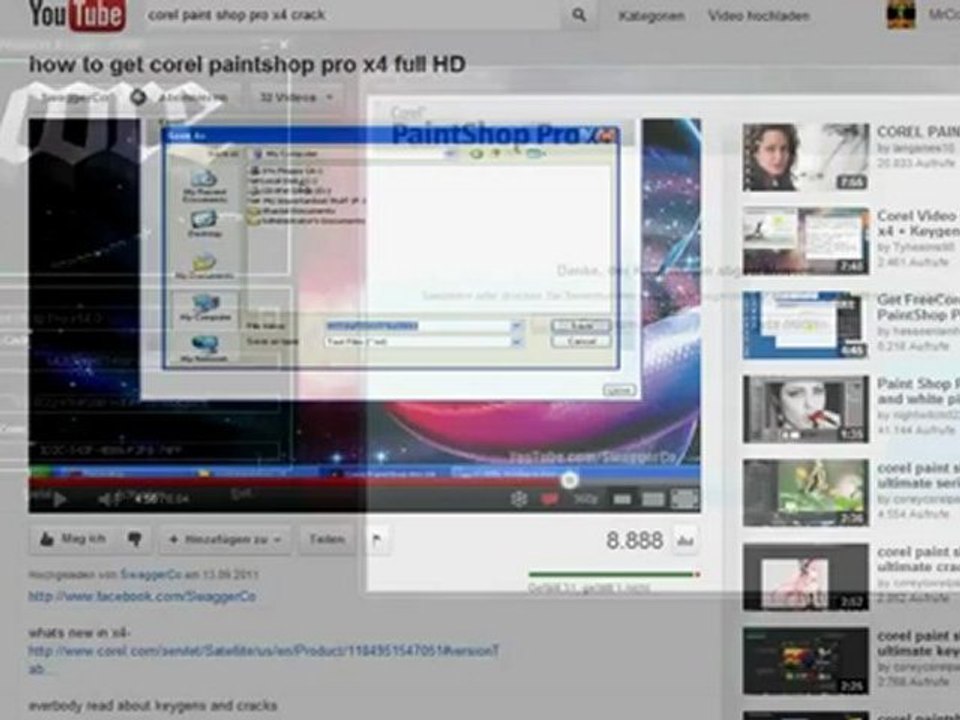Click the magnifier search button
Image resolution: width=960 pixels, height=720 pixels.
tap(579, 15)
